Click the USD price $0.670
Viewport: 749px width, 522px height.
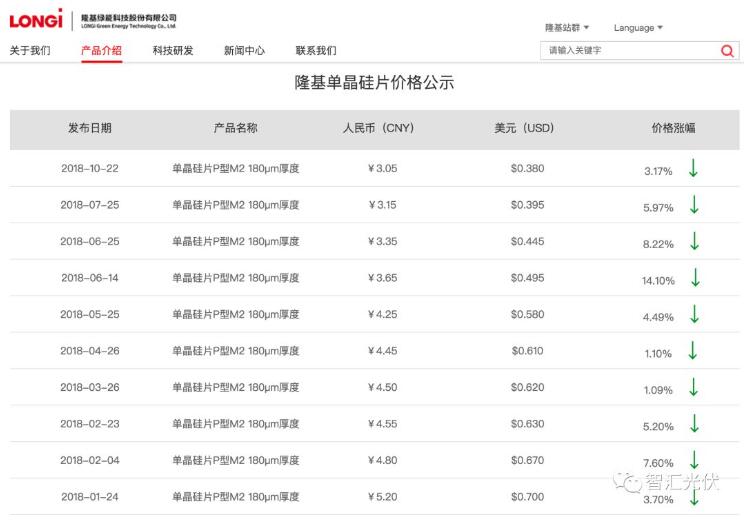[x=527, y=460]
